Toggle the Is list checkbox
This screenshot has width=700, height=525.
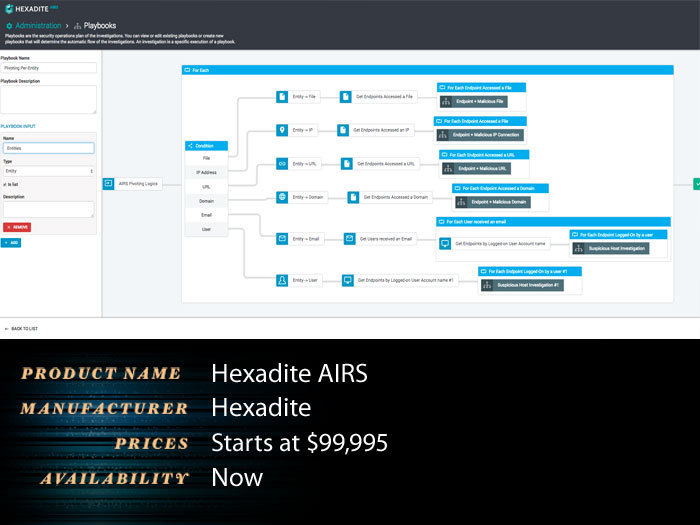(x=5, y=184)
